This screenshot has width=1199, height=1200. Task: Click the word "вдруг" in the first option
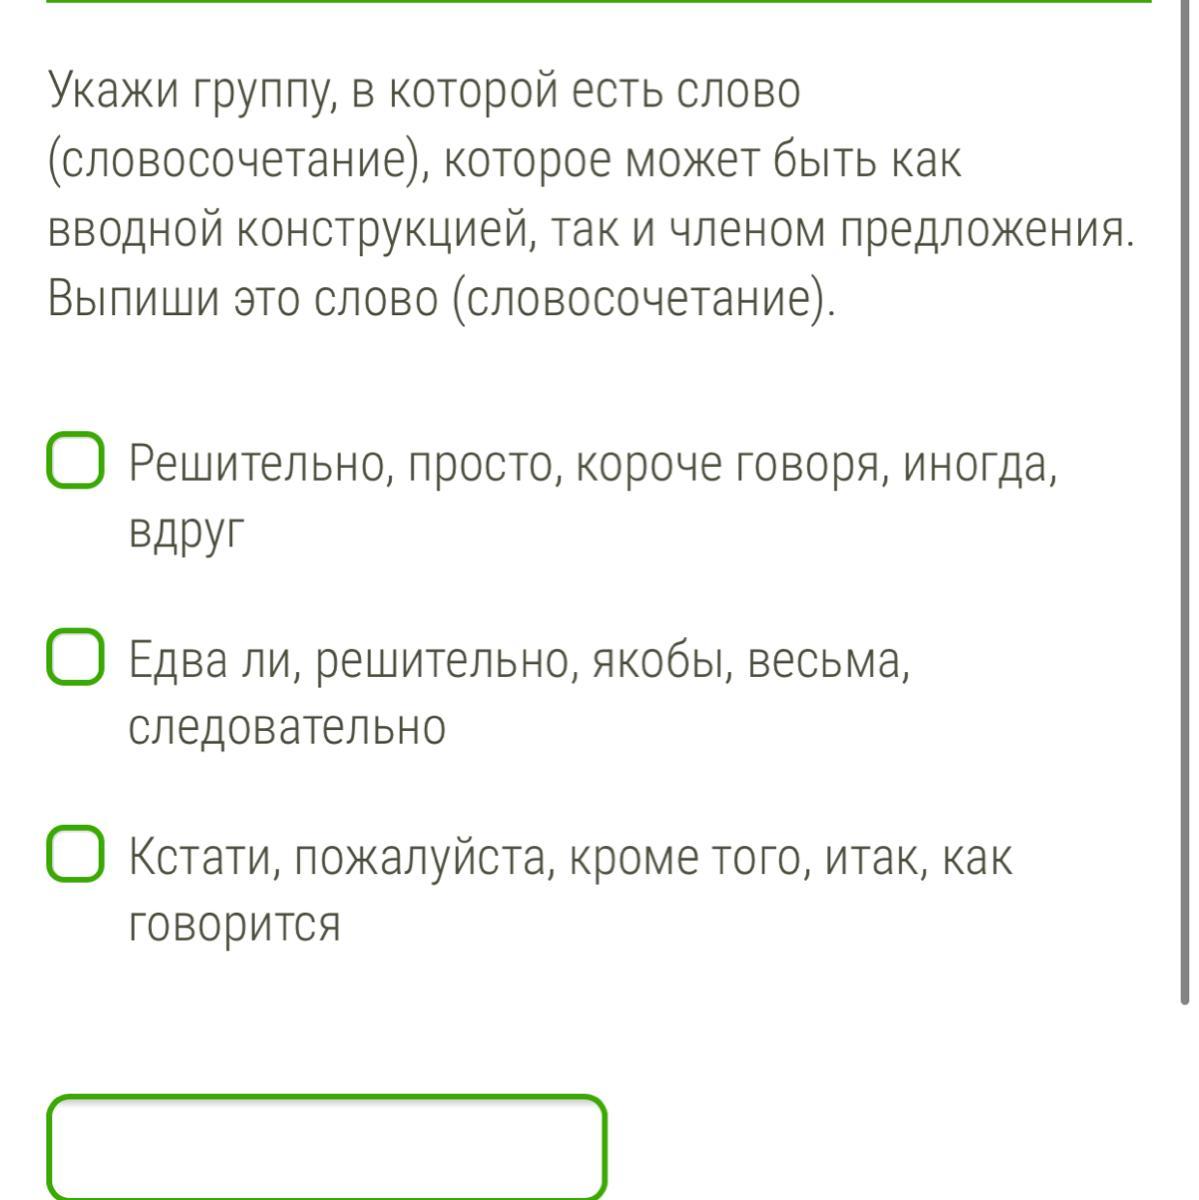click(186, 533)
